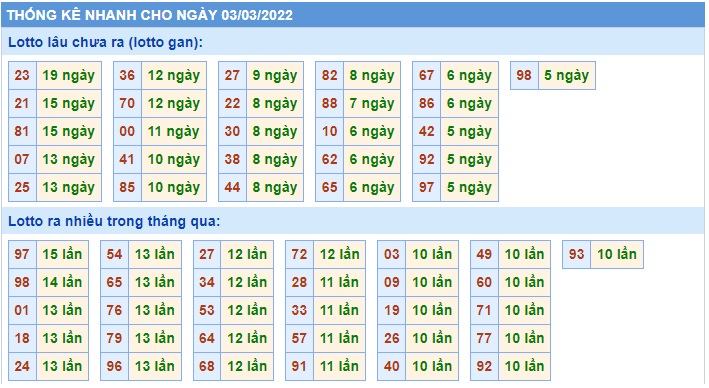Select number 96 in the frequent lotto table
Viewport: 709px width, 388px height.
tap(114, 366)
